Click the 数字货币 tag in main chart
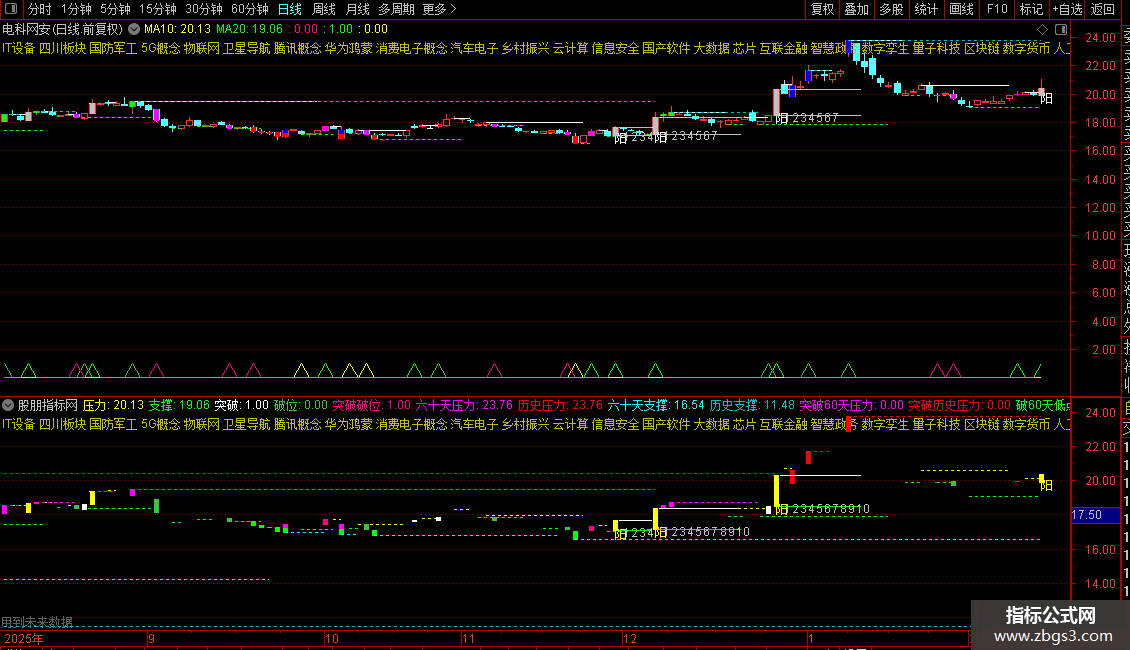 click(1026, 48)
